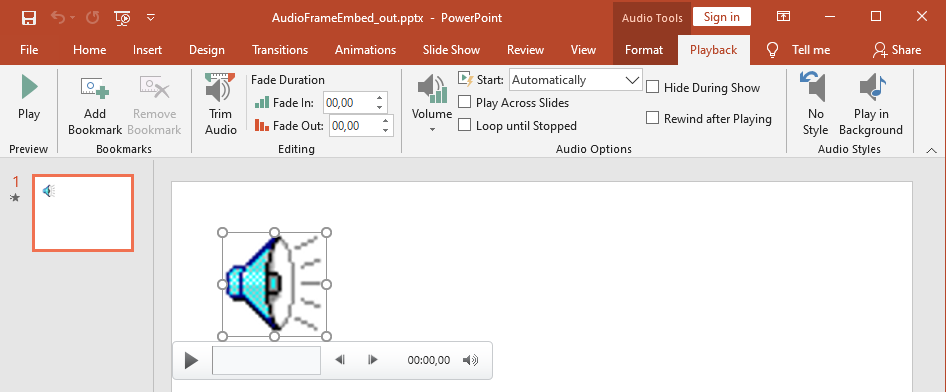The image size is (946, 392).
Task: Click the Tell me lightbulb search
Action: pos(798,50)
